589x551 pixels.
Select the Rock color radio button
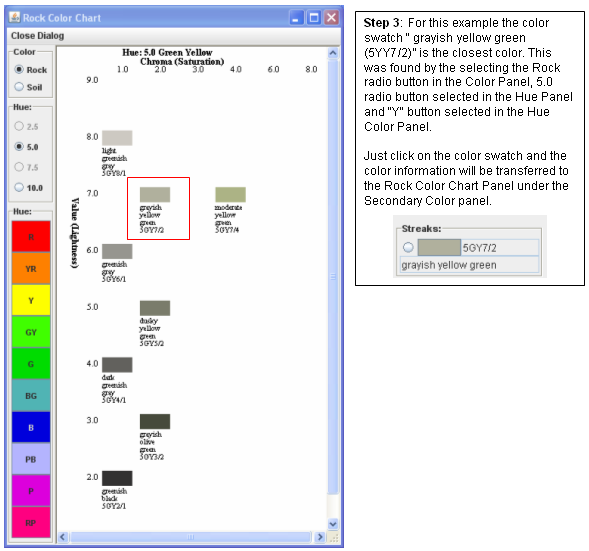pyautogui.click(x=19, y=69)
